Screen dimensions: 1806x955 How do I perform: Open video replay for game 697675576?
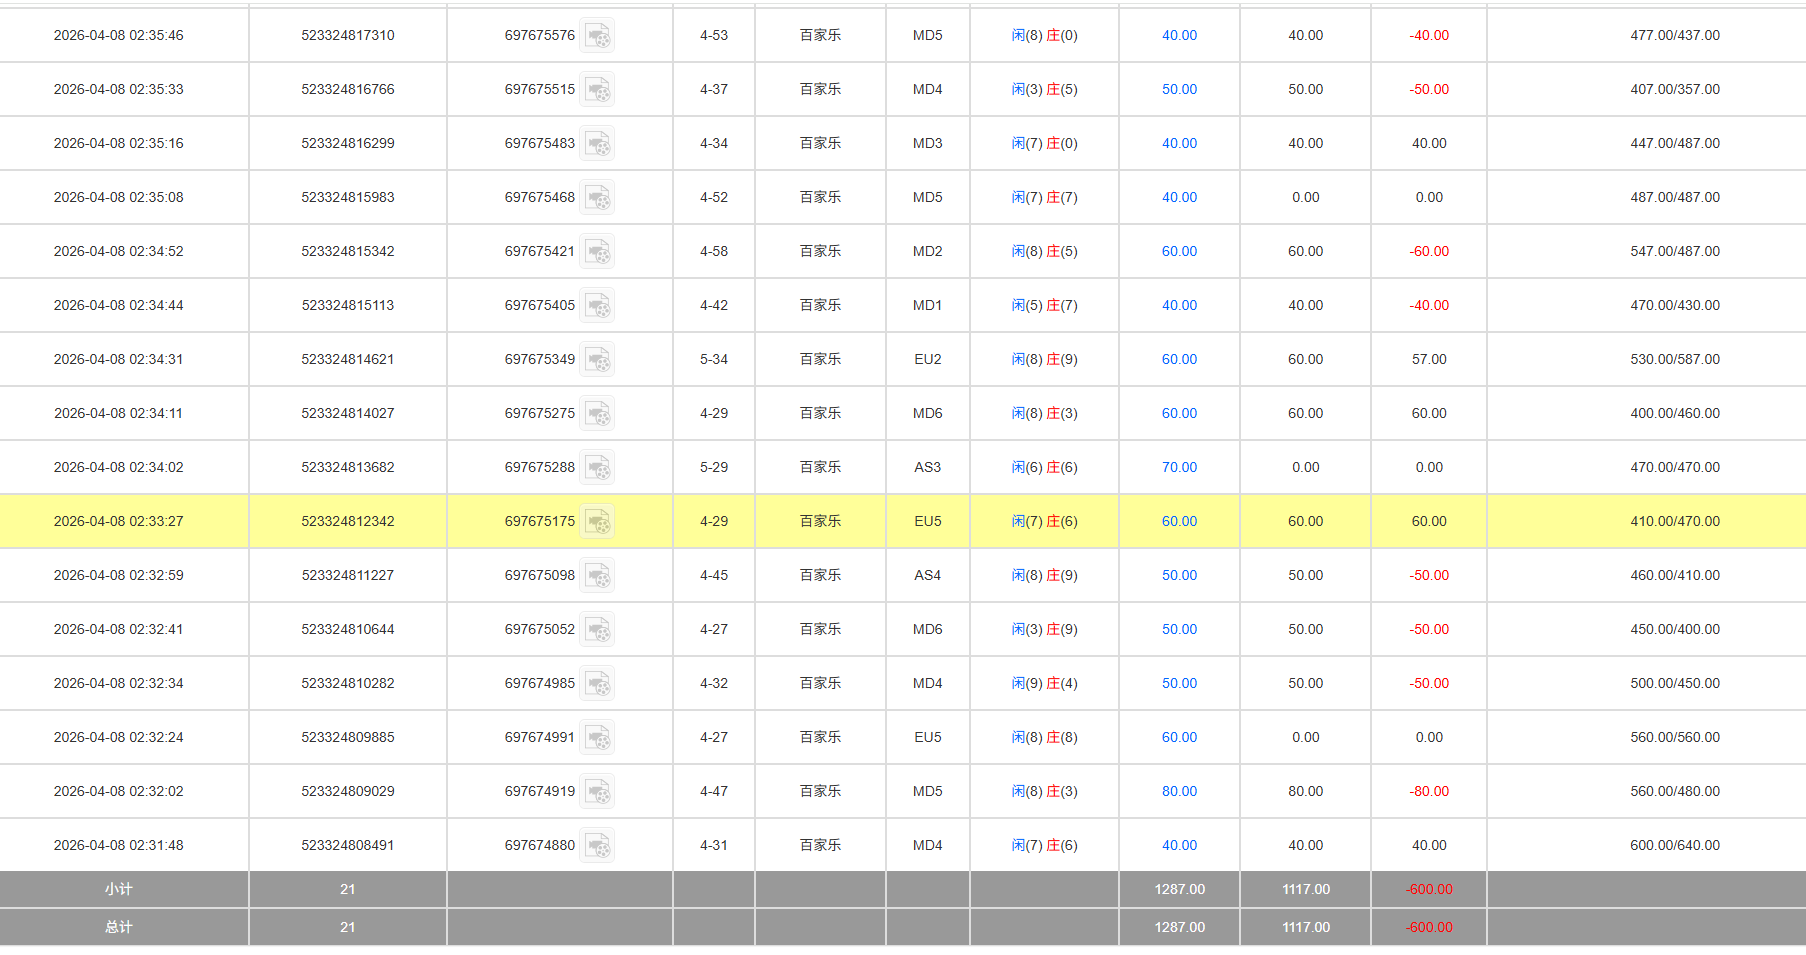pyautogui.click(x=599, y=35)
